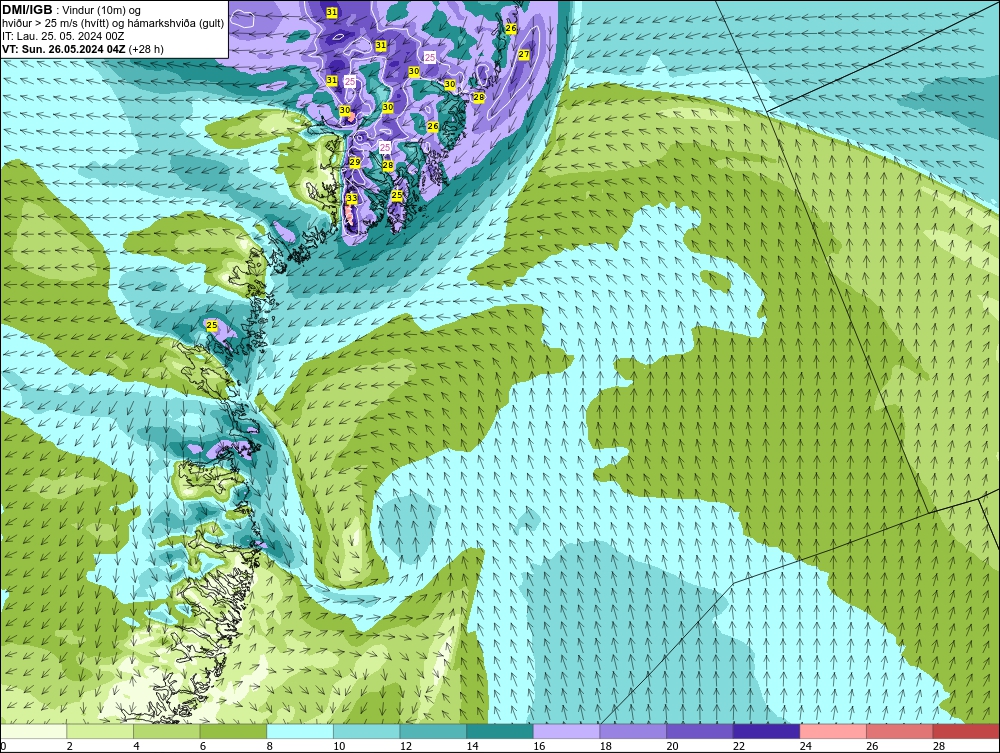Click the legend tick number 24

click(x=805, y=746)
